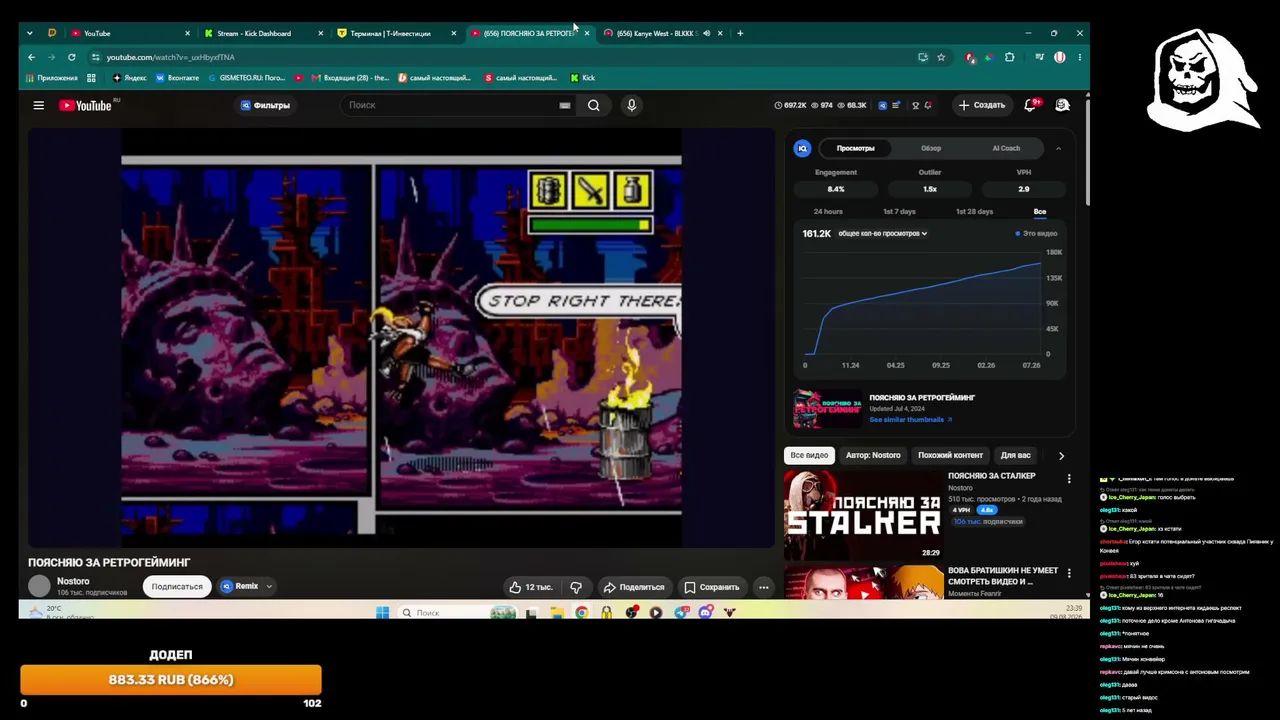The width and height of the screenshot is (1280, 720).
Task: Select the Все видео filter chip
Action: [809, 455]
